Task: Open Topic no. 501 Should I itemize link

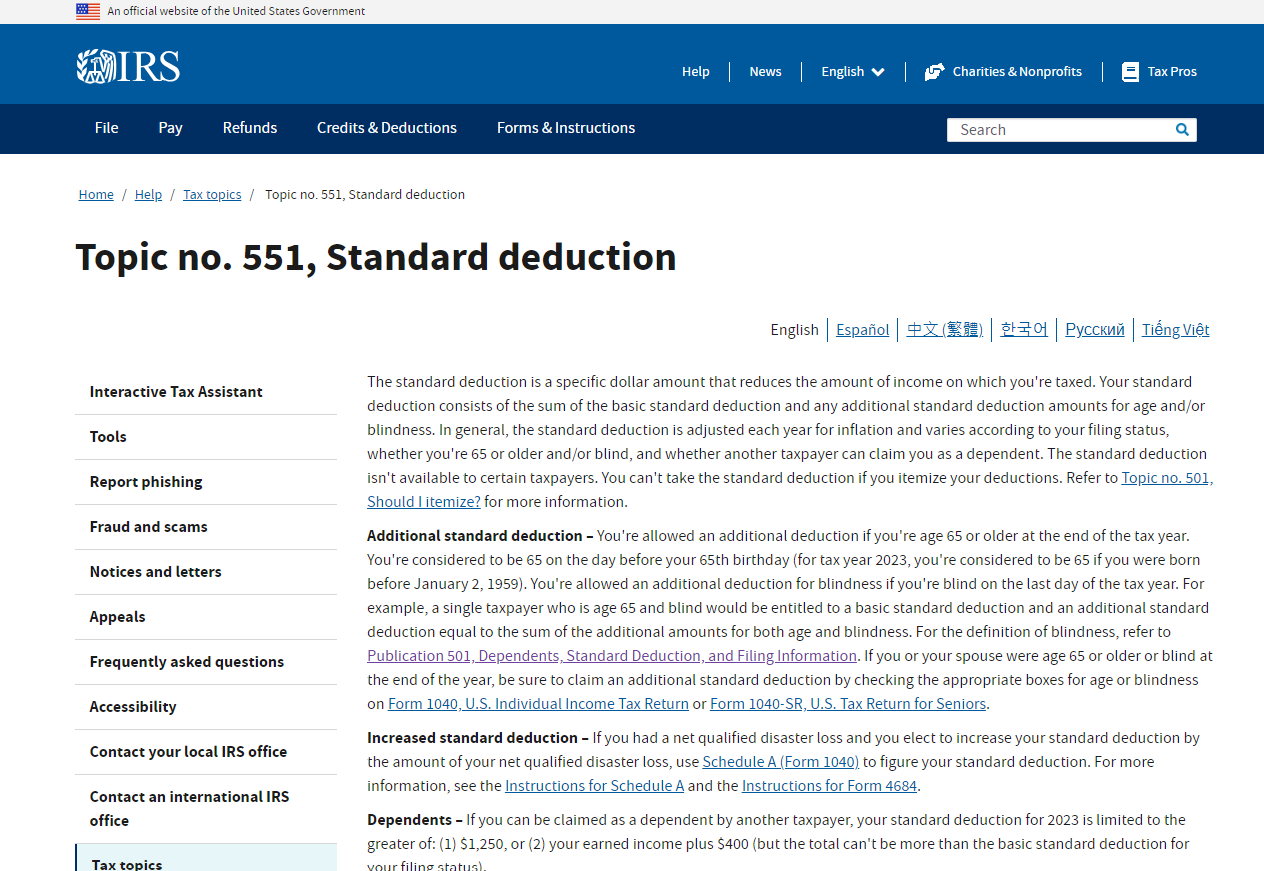Action: coord(1167,478)
